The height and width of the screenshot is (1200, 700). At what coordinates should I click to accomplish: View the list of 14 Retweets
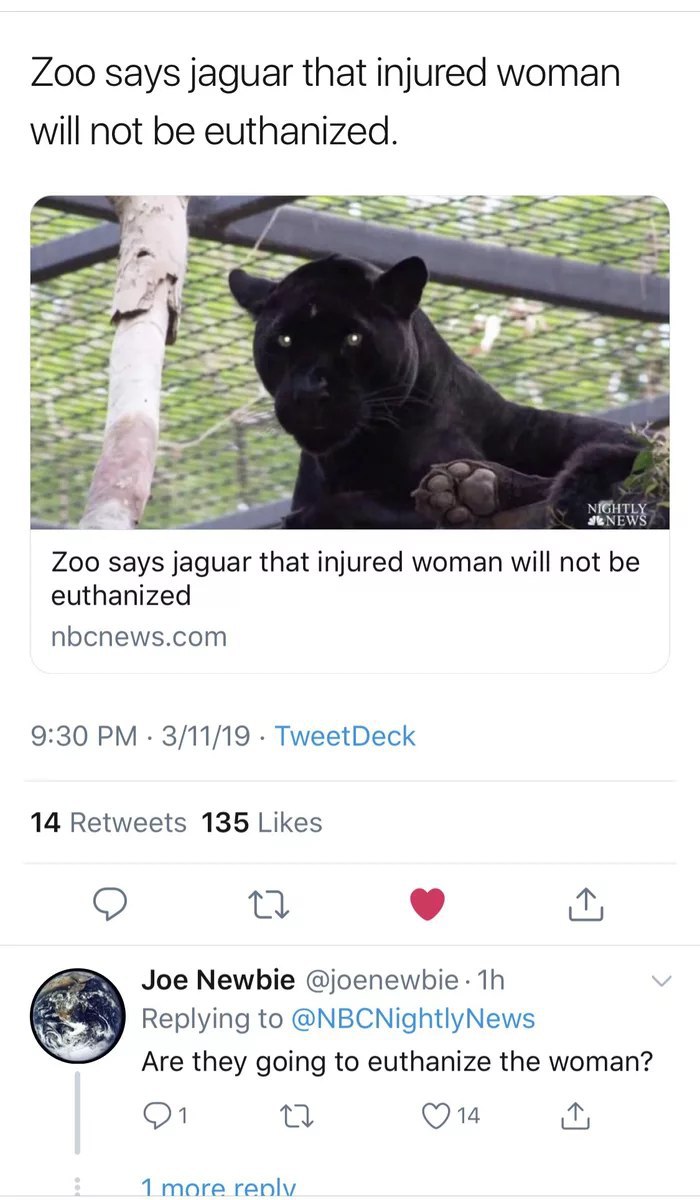point(109,823)
